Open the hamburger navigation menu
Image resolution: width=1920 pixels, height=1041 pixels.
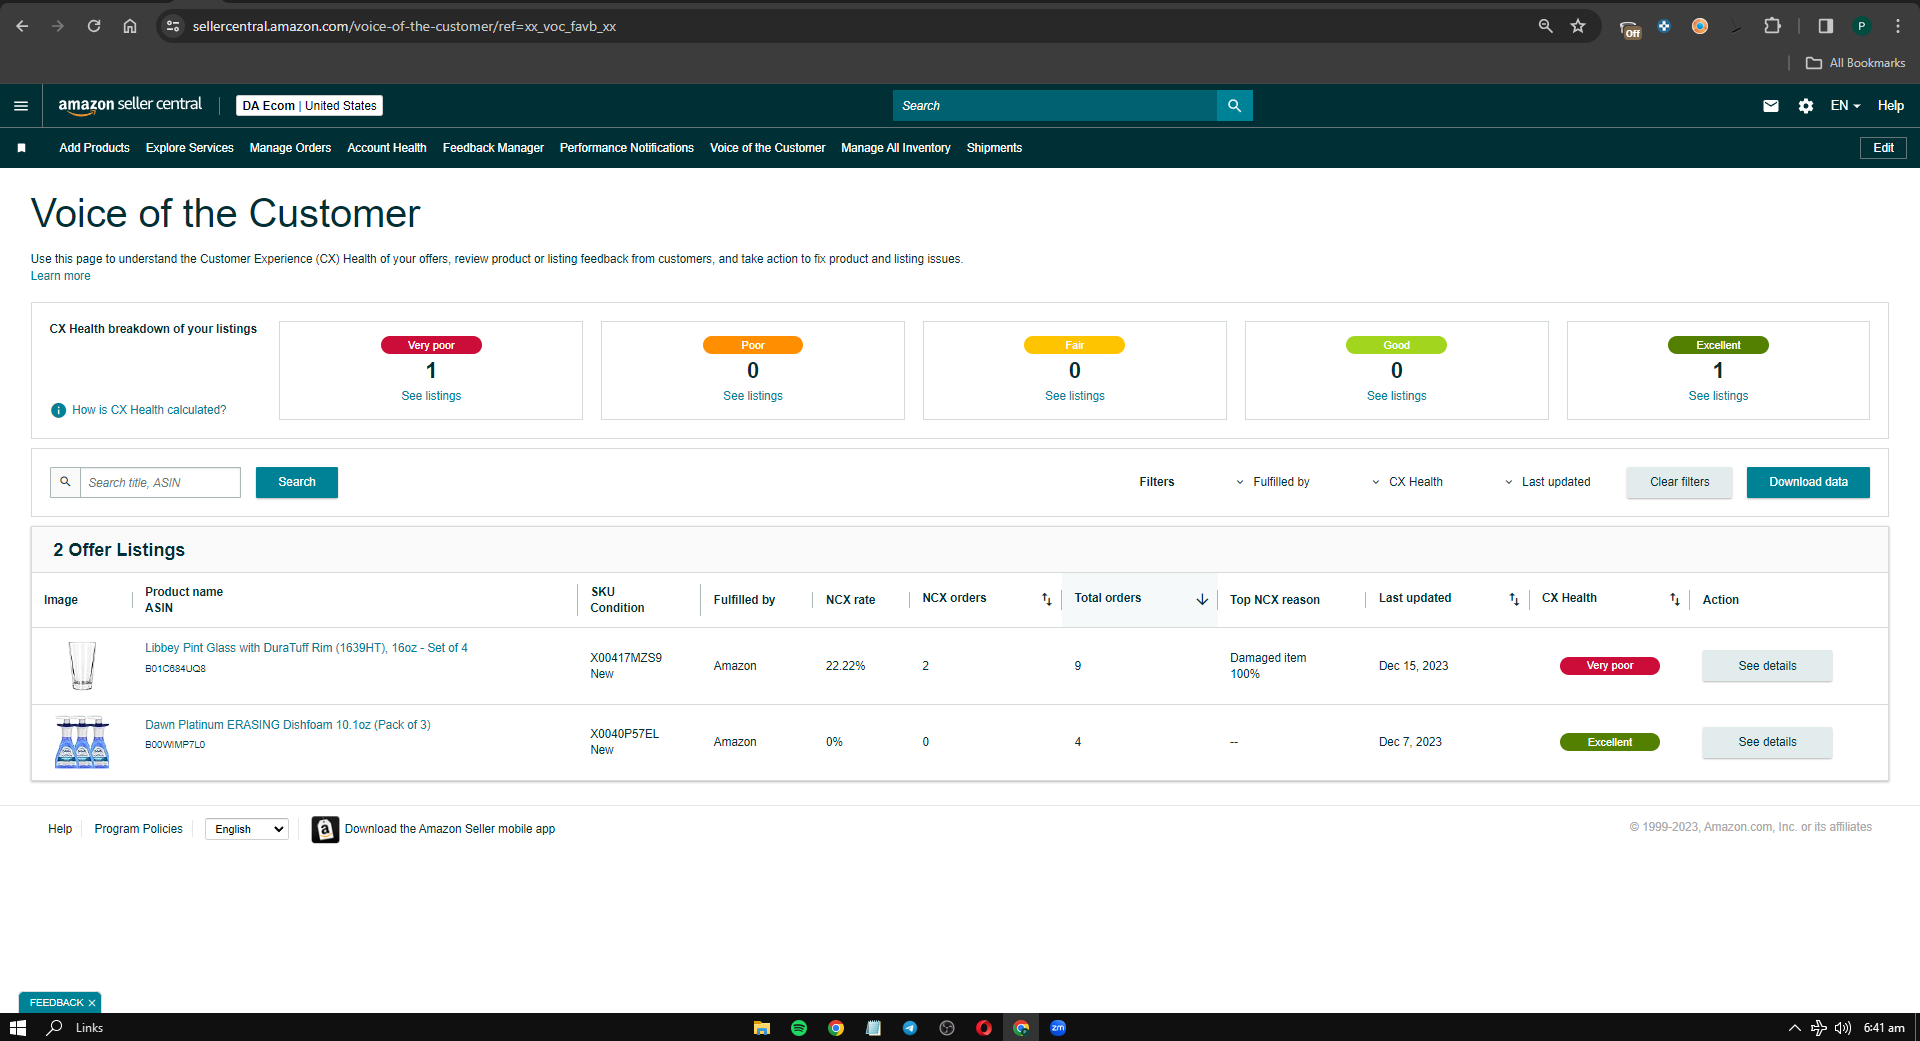pos(21,106)
